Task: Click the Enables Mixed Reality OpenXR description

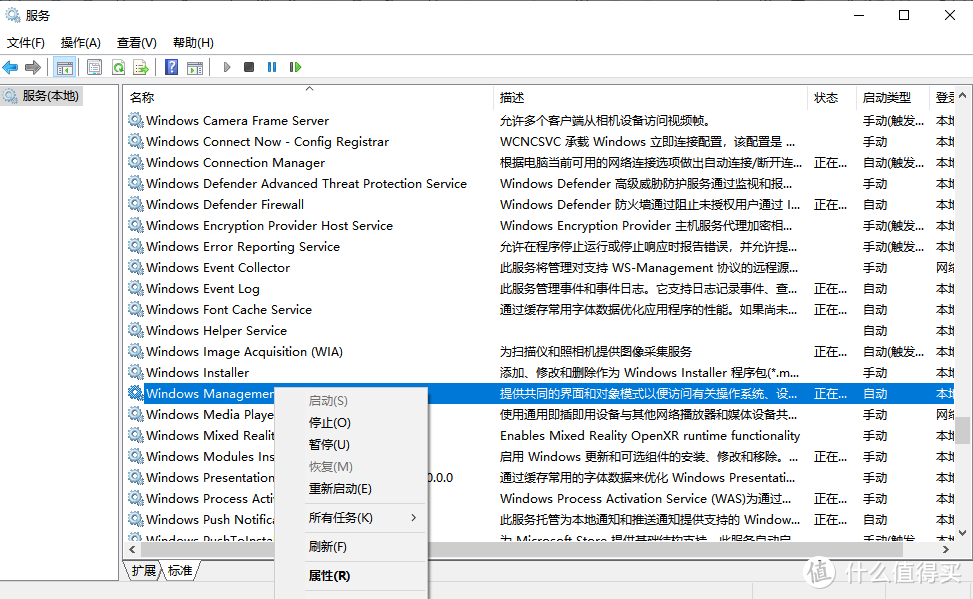Action: pos(650,436)
